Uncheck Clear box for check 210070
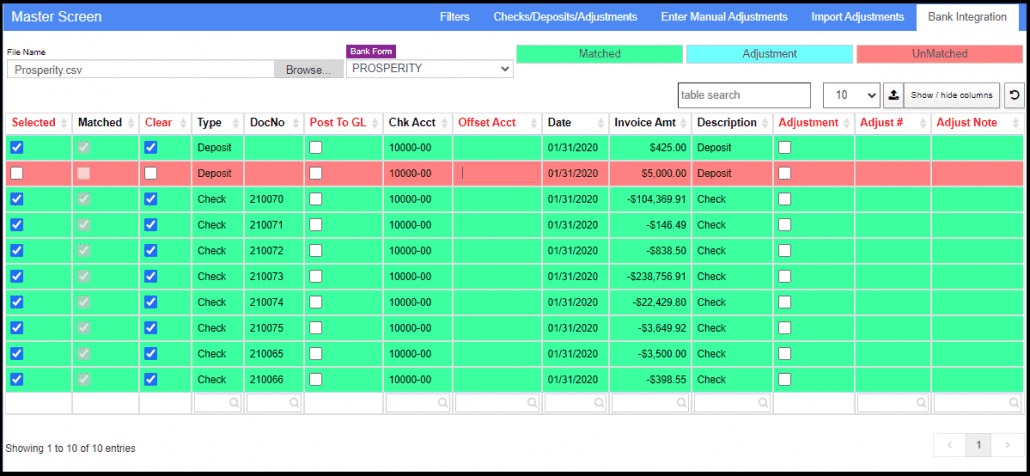The height and width of the screenshot is (476, 1030). [x=150, y=199]
